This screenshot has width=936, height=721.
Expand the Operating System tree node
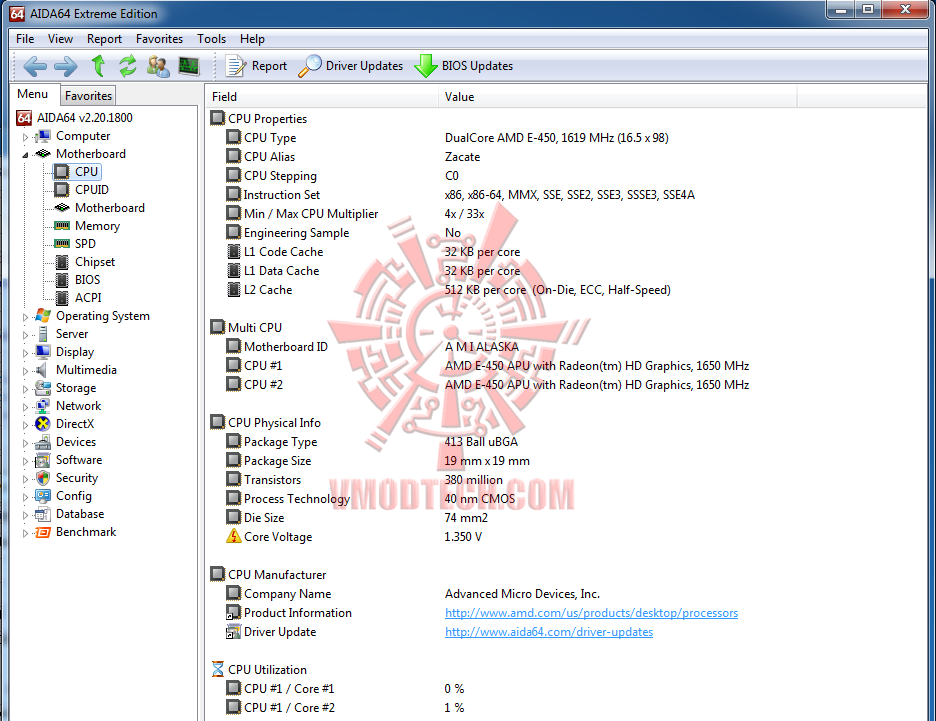point(25,317)
